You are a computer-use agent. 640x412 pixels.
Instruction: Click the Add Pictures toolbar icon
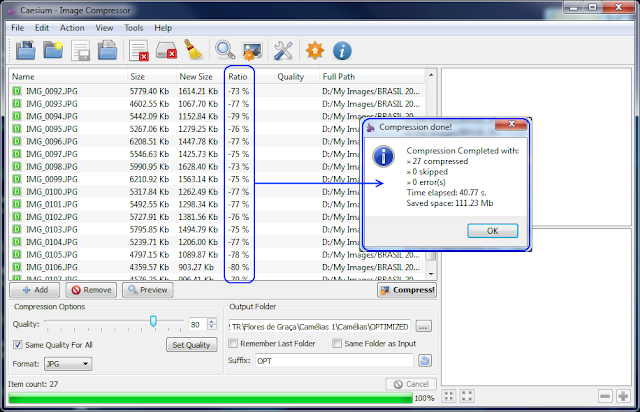pos(25,51)
